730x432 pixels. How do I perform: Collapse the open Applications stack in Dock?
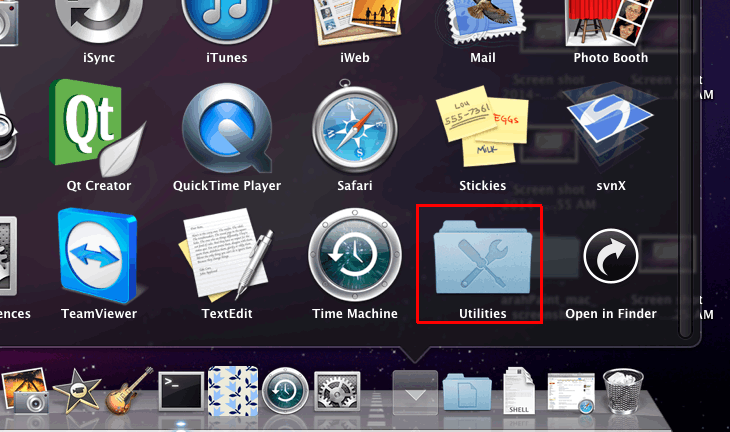[x=415, y=392]
